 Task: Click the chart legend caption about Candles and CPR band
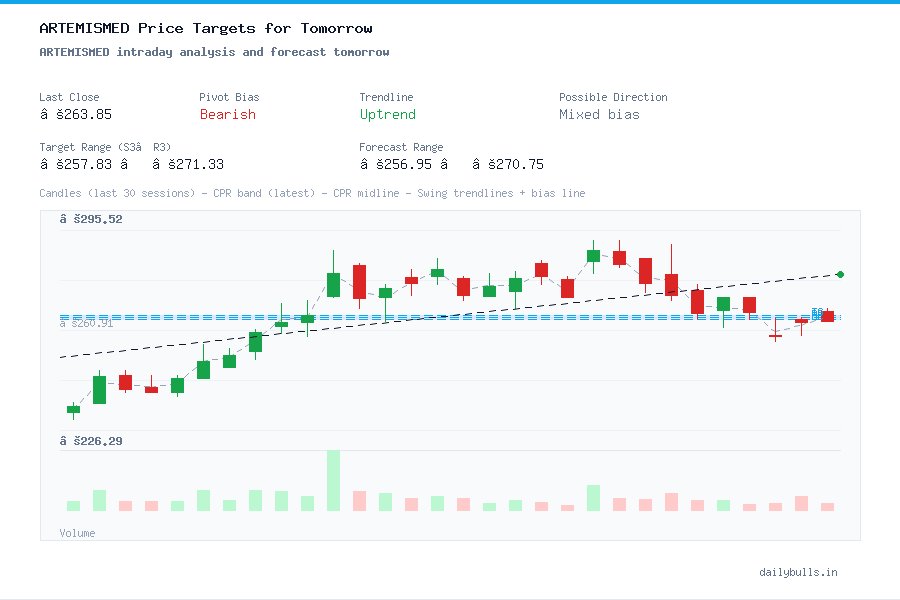(312, 193)
